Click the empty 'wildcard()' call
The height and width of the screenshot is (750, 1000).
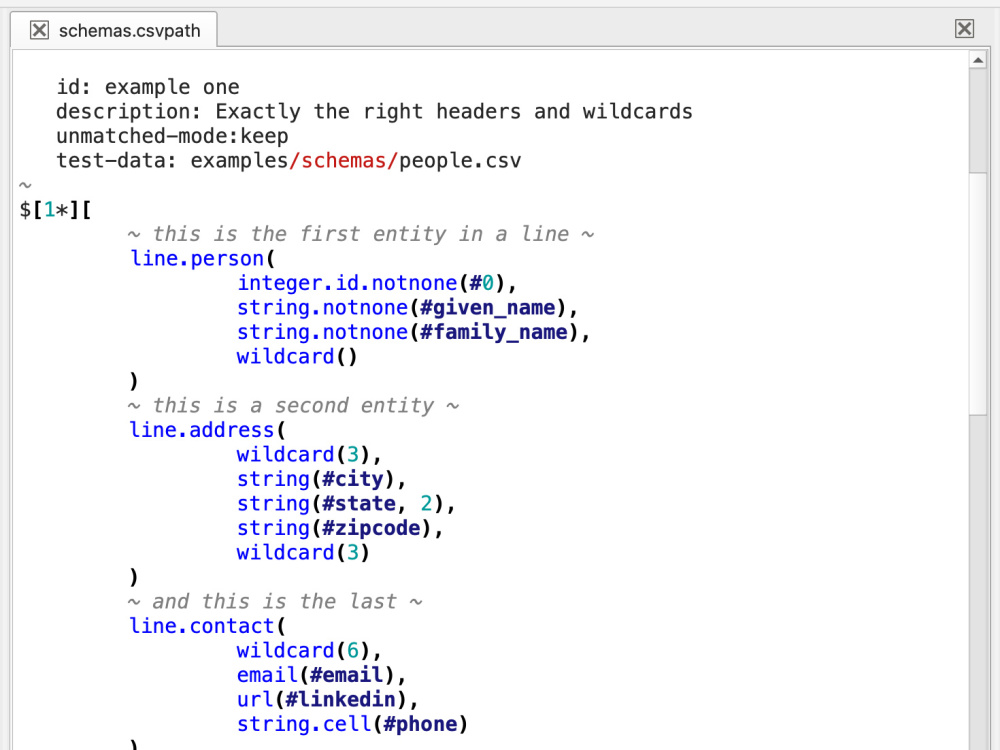coord(297,357)
